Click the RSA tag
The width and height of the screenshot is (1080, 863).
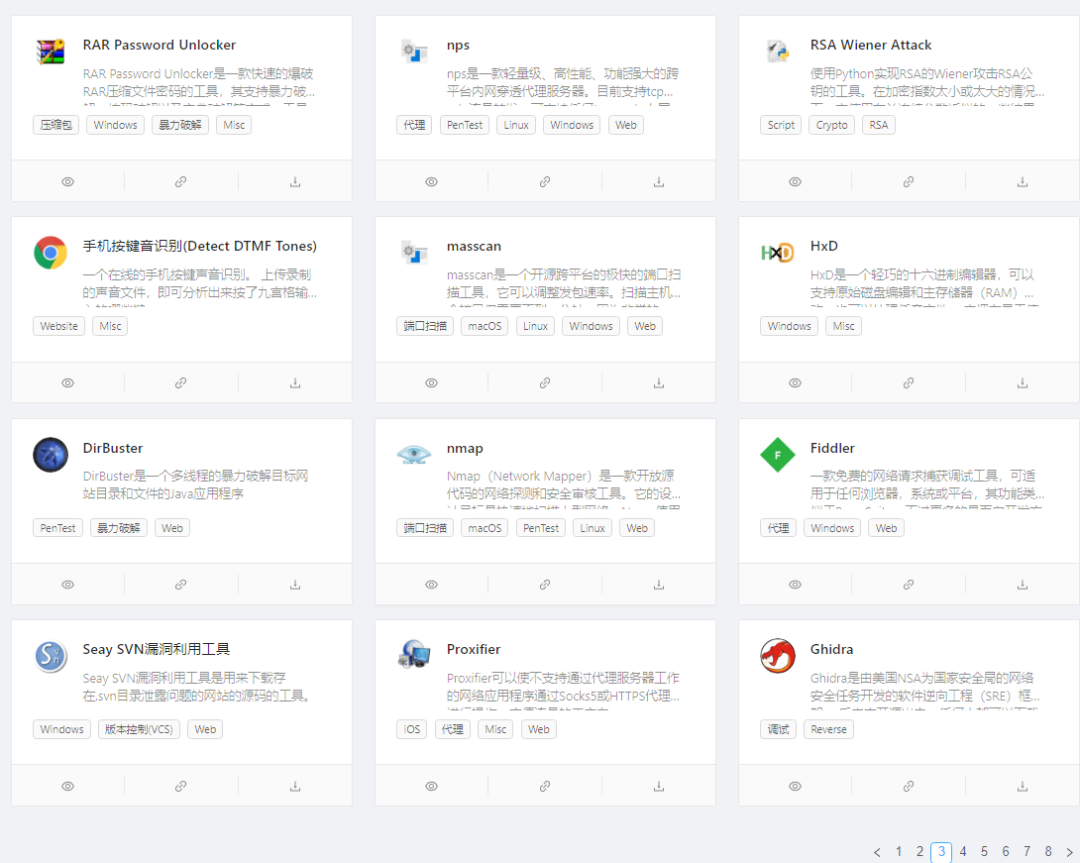click(x=879, y=125)
